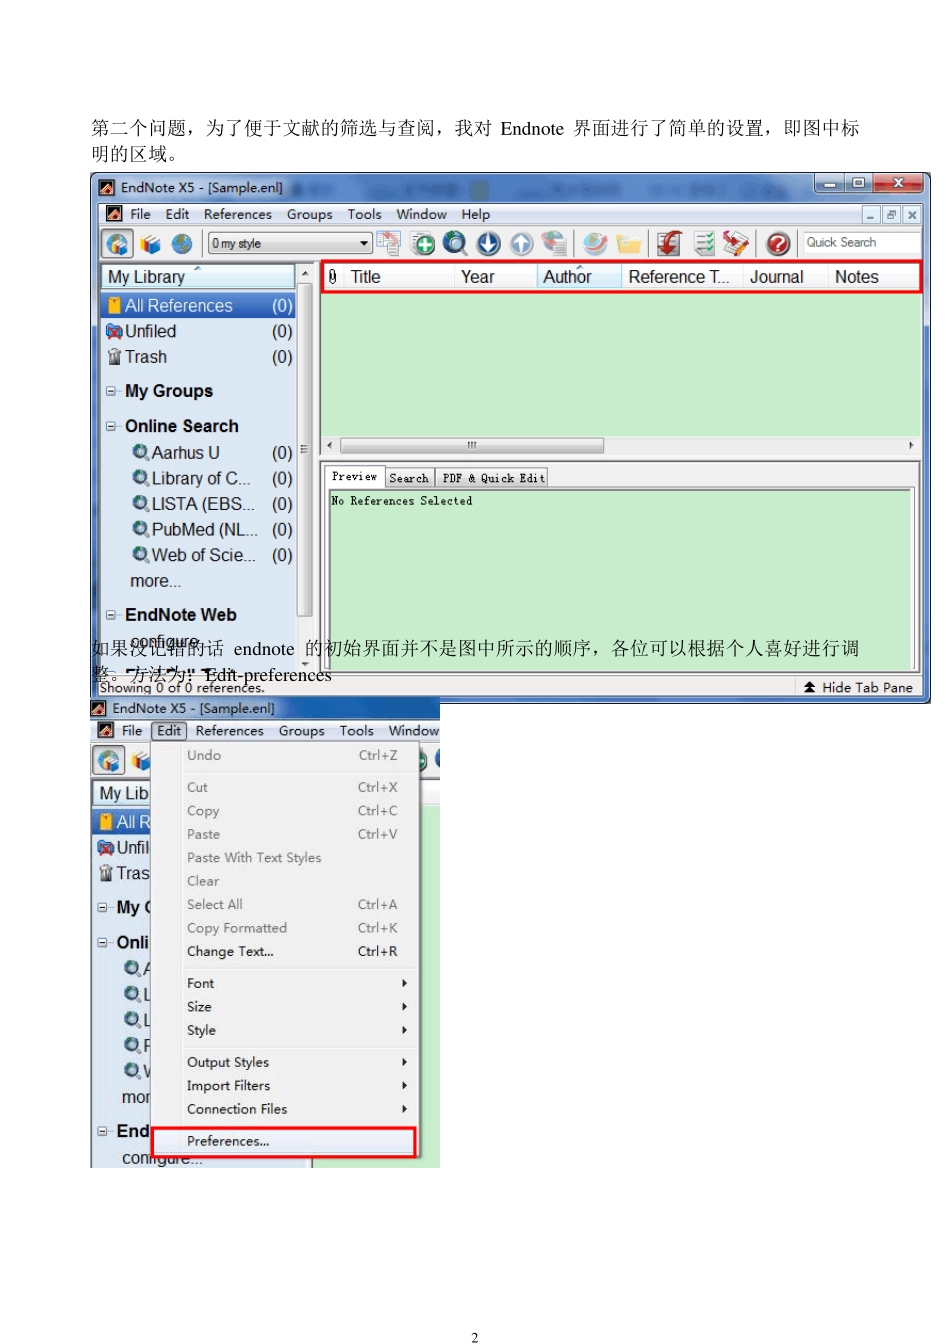The width and height of the screenshot is (950, 1344).
Task: Switch to the Search tab
Action: (409, 478)
